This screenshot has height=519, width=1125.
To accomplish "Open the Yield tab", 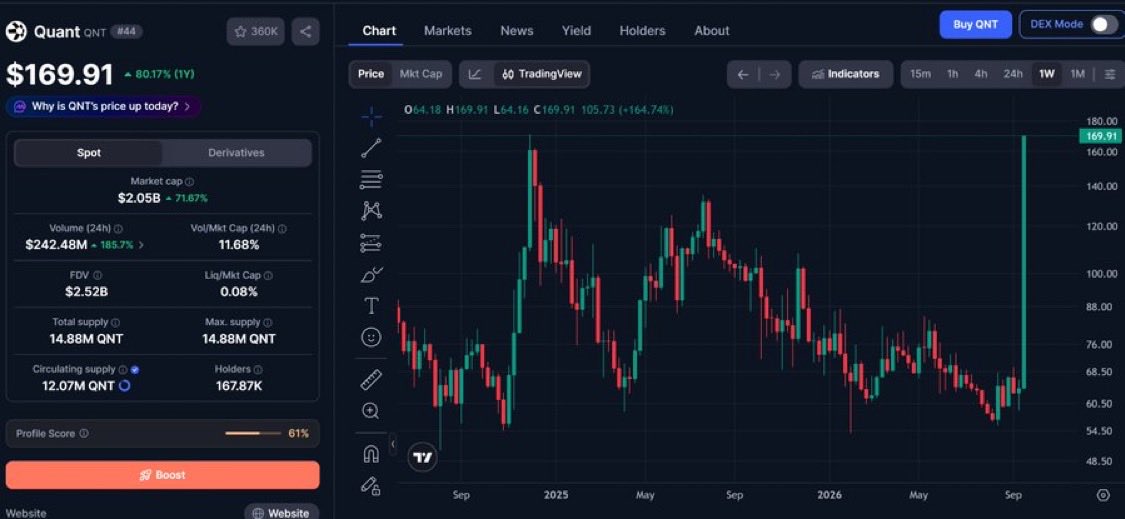I will click(x=576, y=31).
